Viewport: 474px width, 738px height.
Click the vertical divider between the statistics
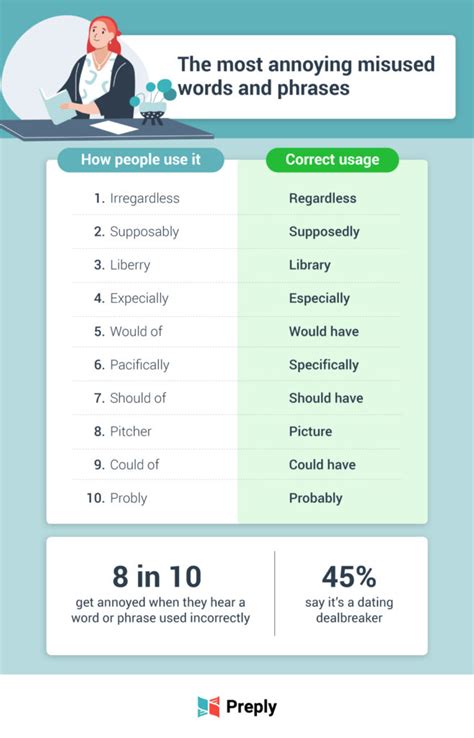pos(275,594)
